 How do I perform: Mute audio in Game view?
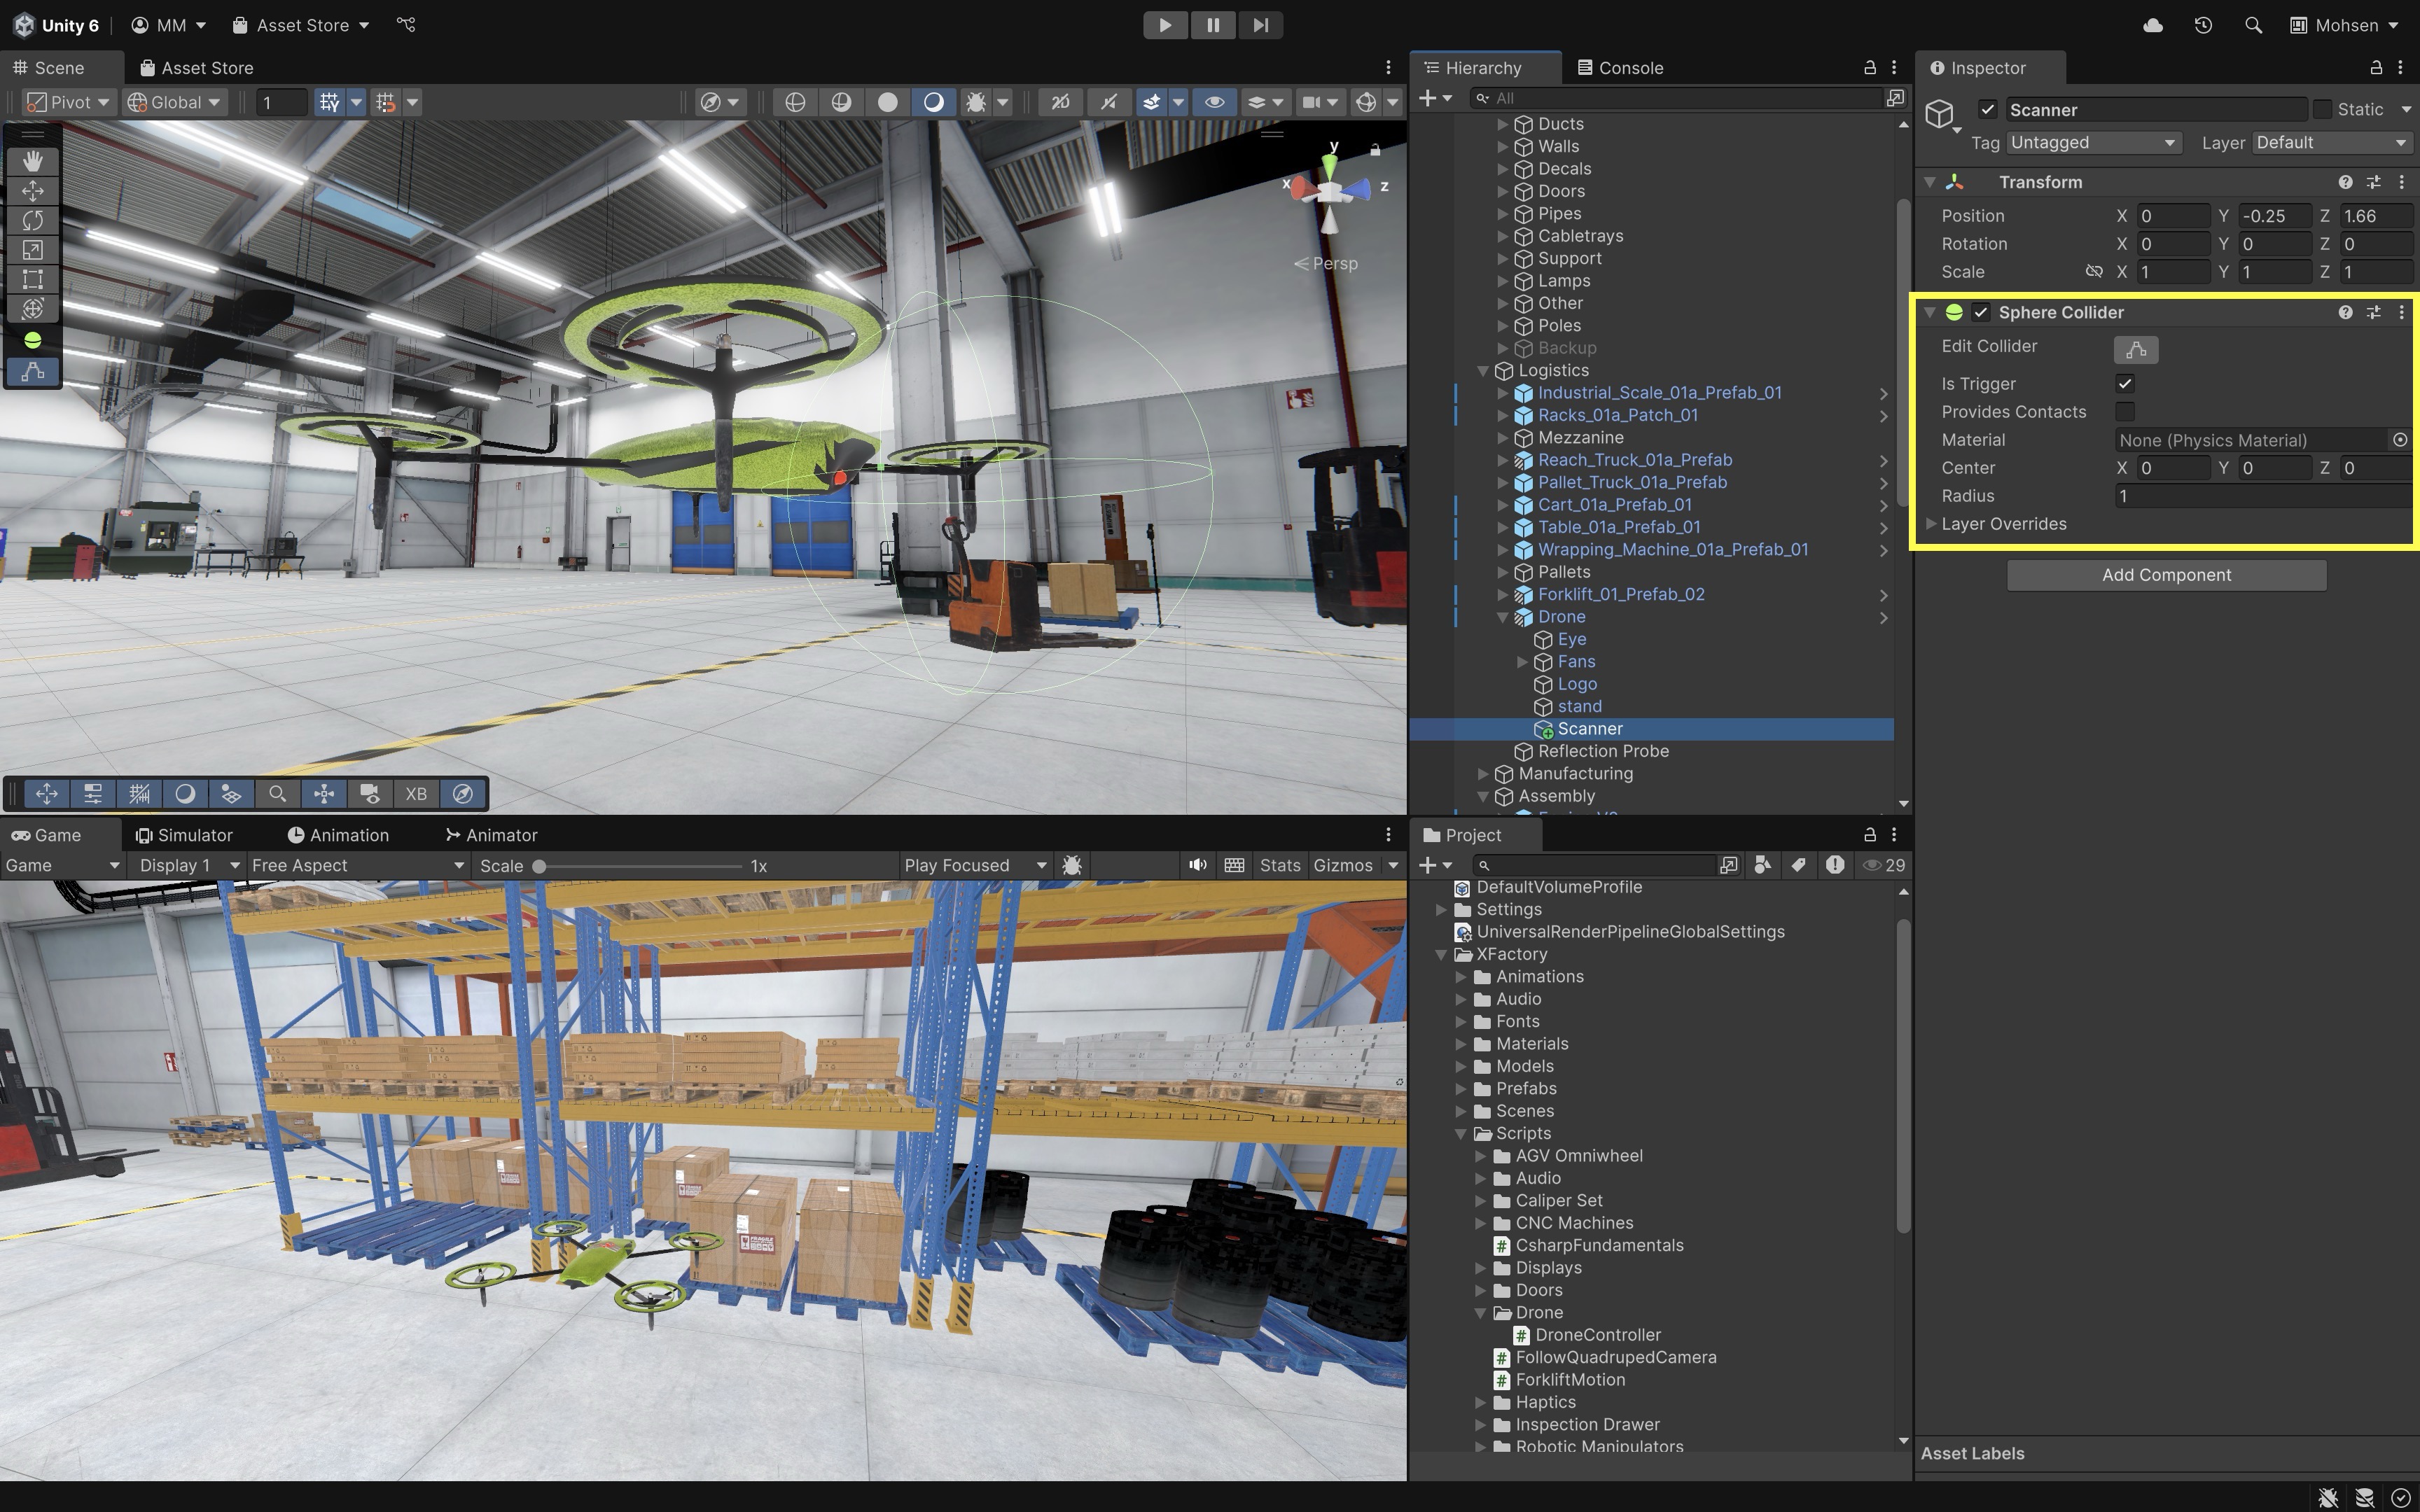(1197, 865)
